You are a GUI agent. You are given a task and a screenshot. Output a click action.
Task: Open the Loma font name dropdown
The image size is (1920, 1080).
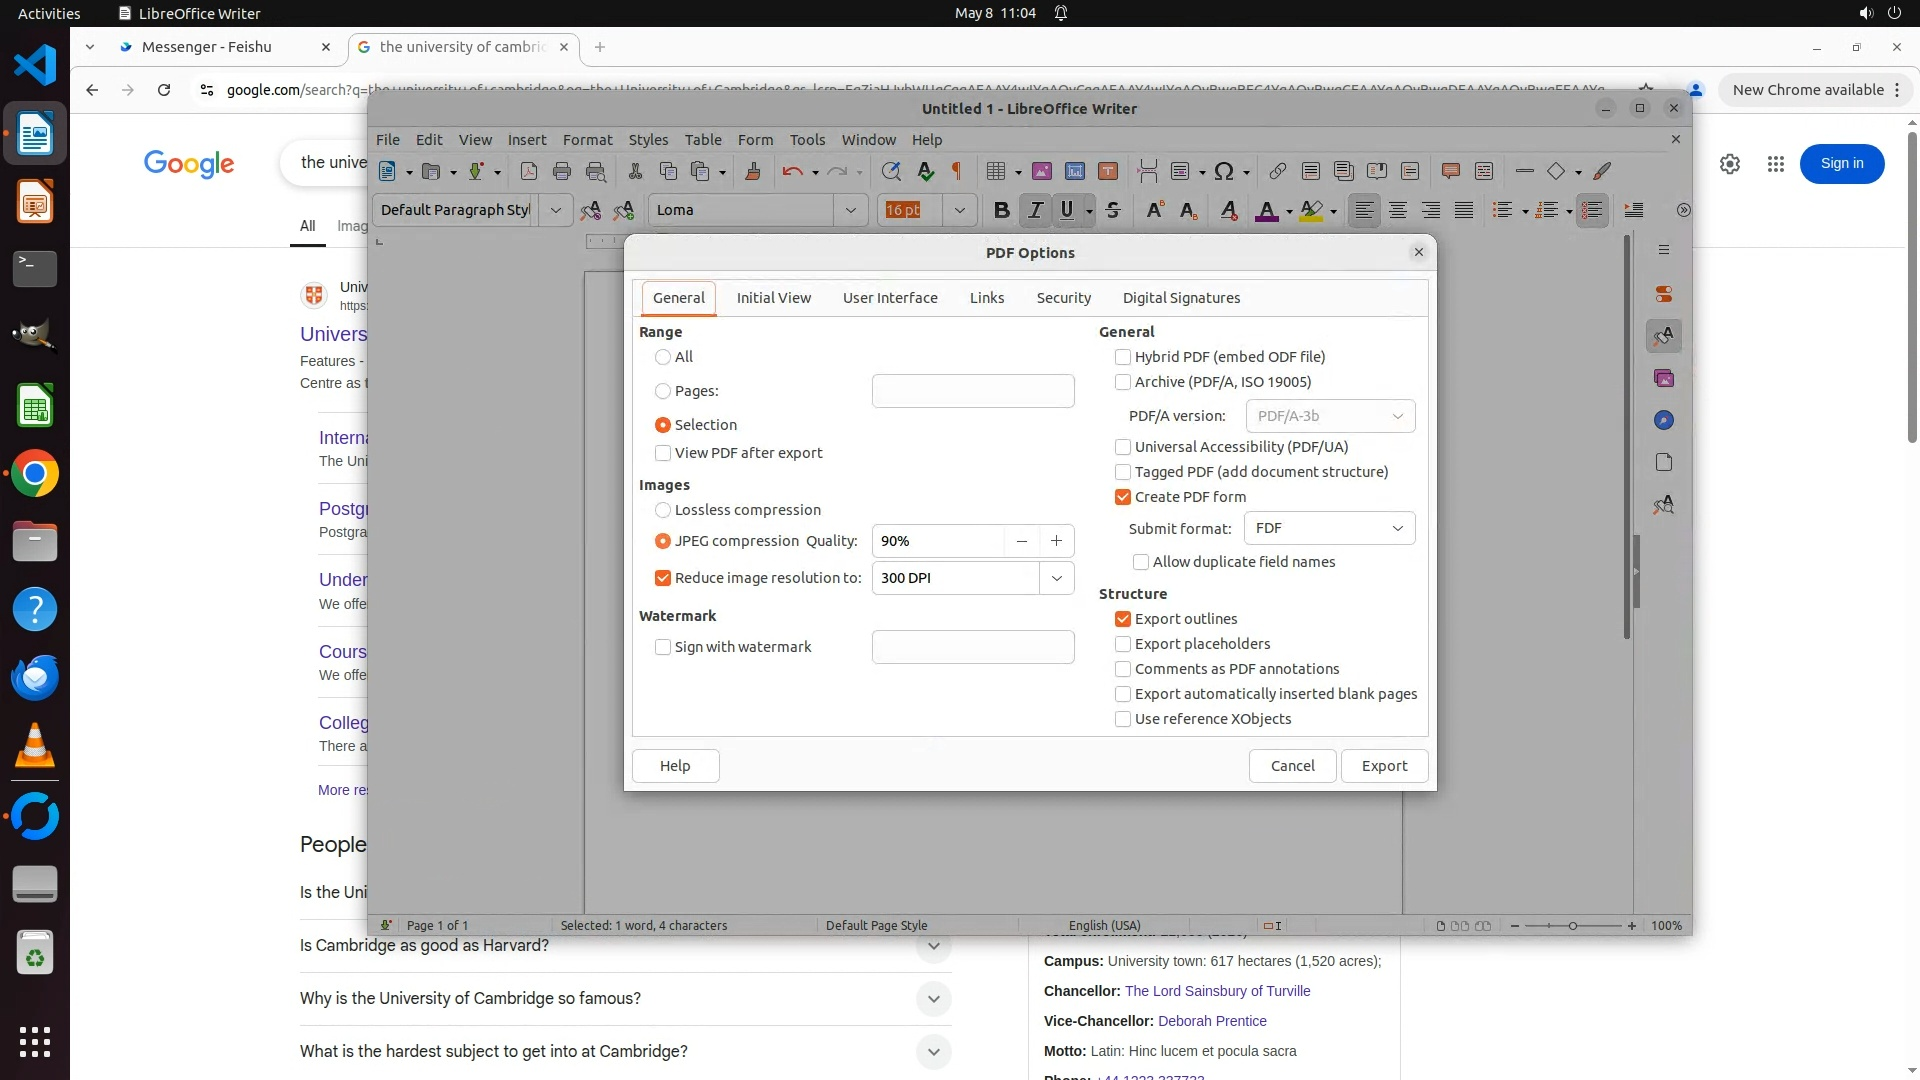tap(850, 210)
